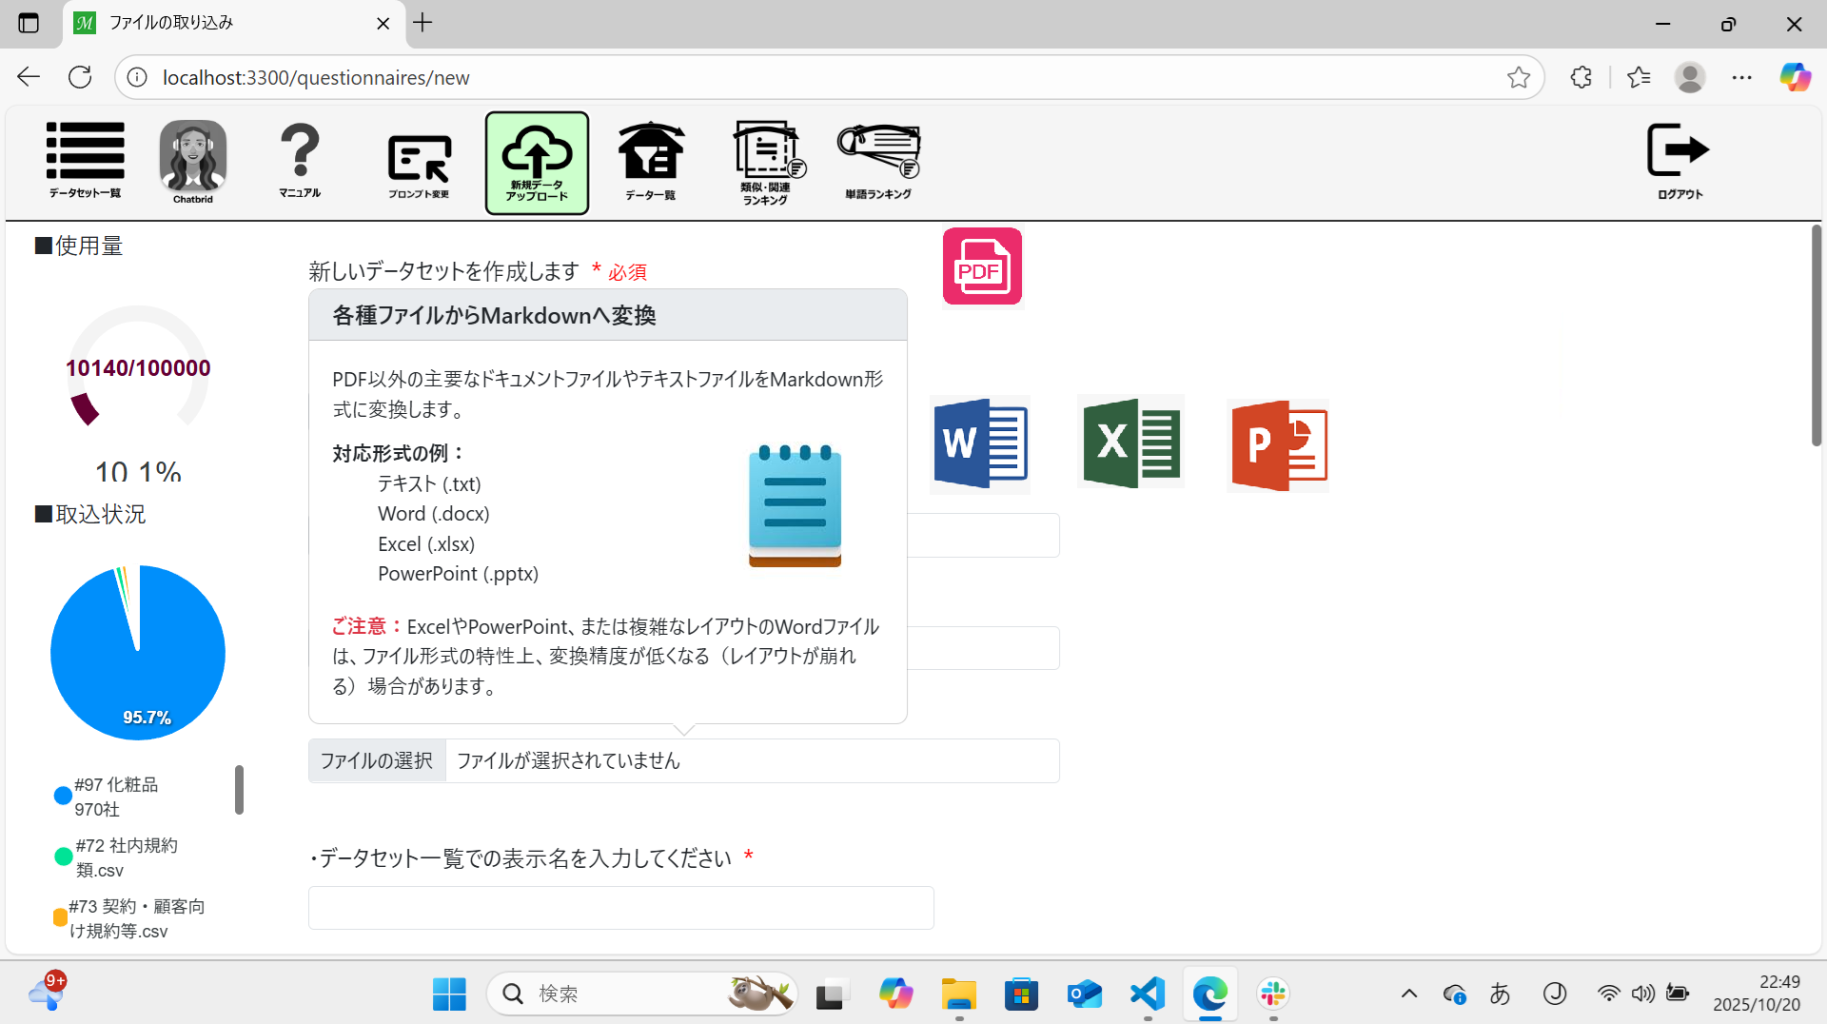
Task: Open the 単語ランキング icon
Action: (x=878, y=160)
